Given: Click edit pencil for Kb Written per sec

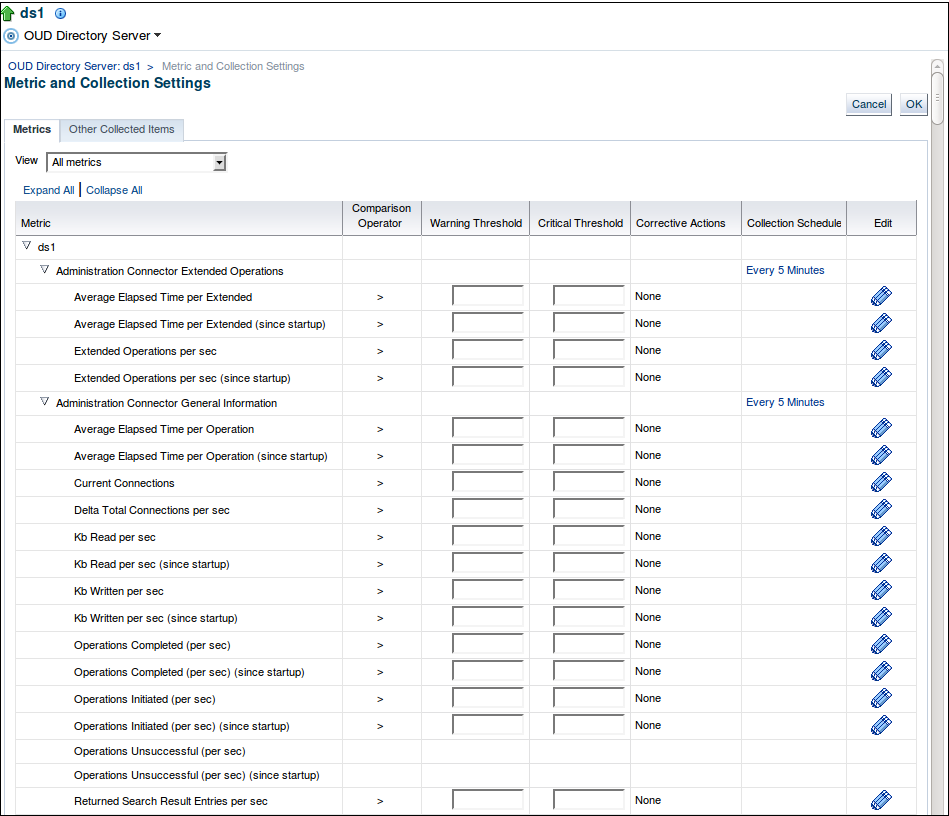Looking at the screenshot, I should click(881, 590).
